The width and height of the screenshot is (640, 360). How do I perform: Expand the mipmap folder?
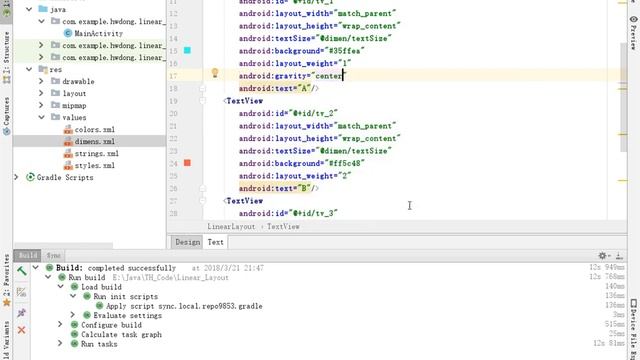point(41,105)
